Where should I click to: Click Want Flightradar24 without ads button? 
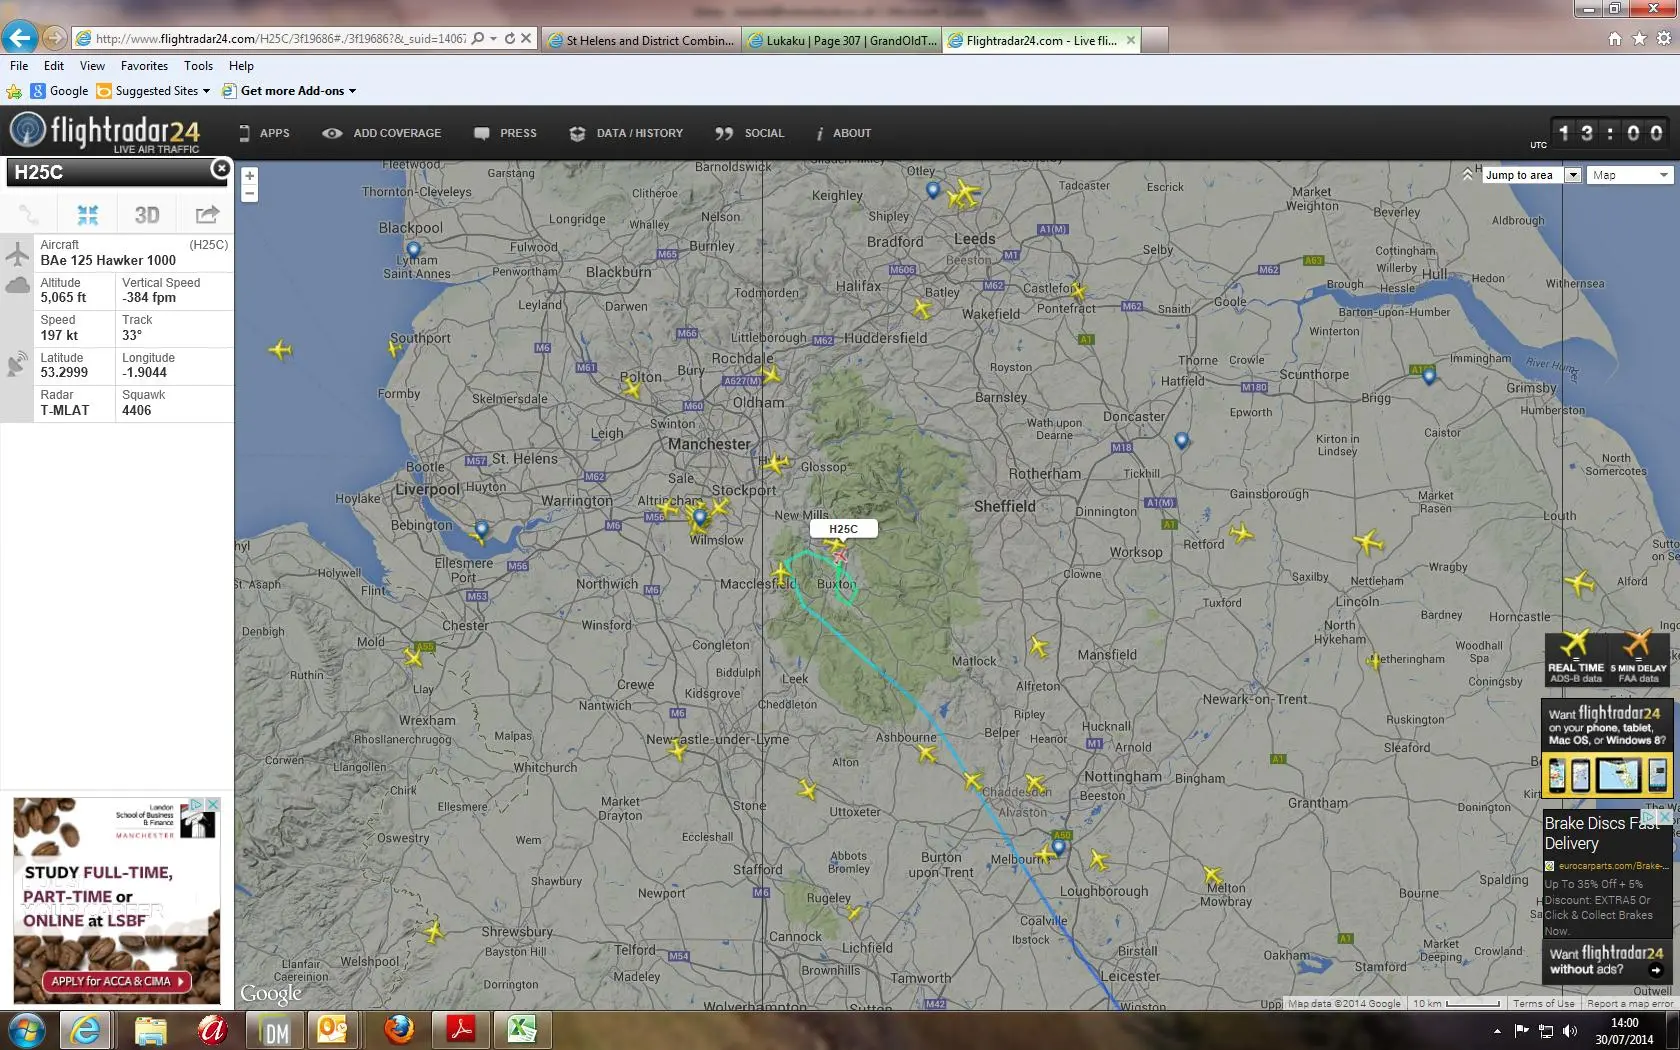pos(1606,961)
